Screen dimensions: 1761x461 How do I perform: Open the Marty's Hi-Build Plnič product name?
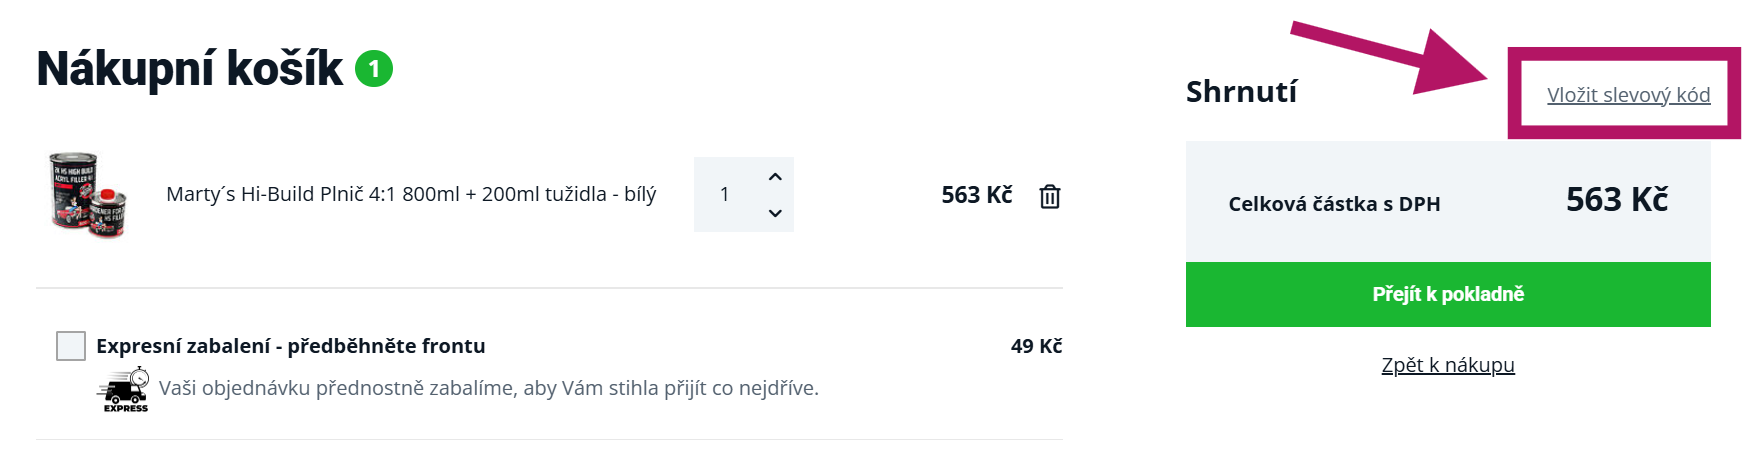pos(411,194)
